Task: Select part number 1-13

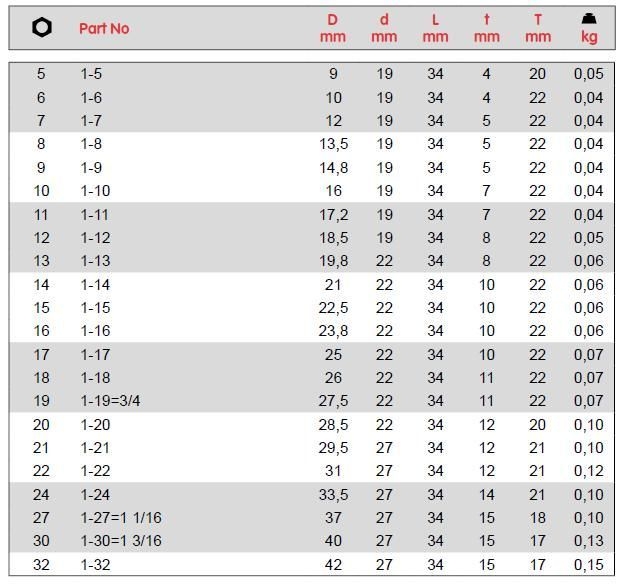Action: (95, 261)
